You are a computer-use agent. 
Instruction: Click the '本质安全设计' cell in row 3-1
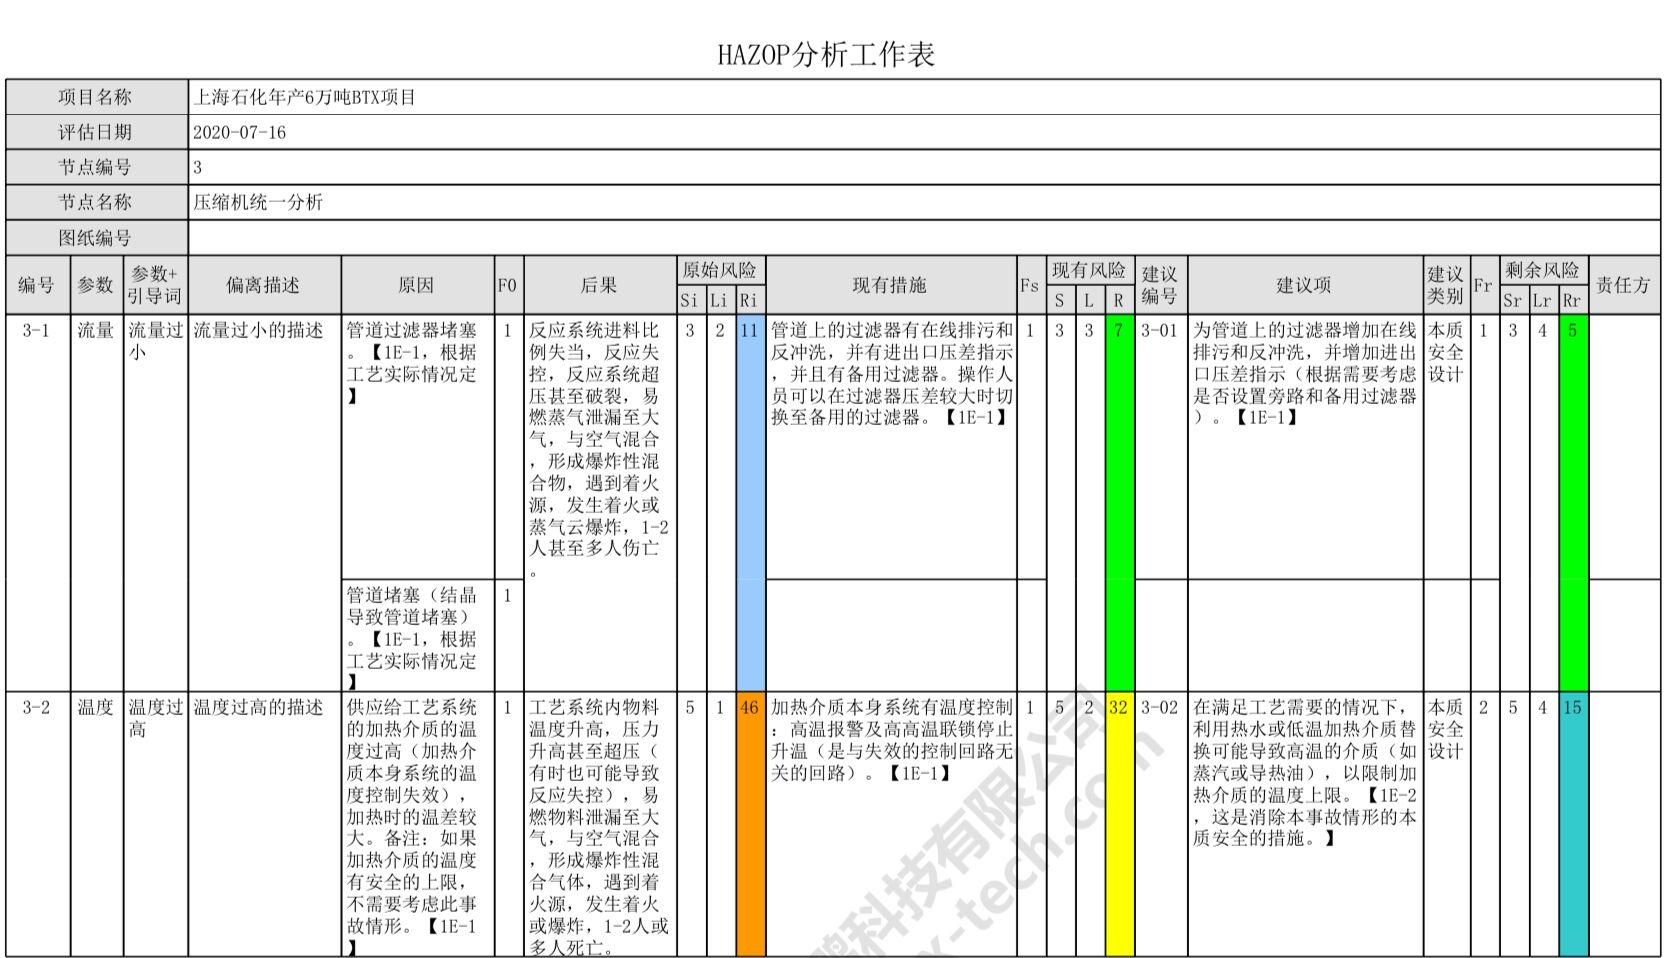tap(1446, 447)
